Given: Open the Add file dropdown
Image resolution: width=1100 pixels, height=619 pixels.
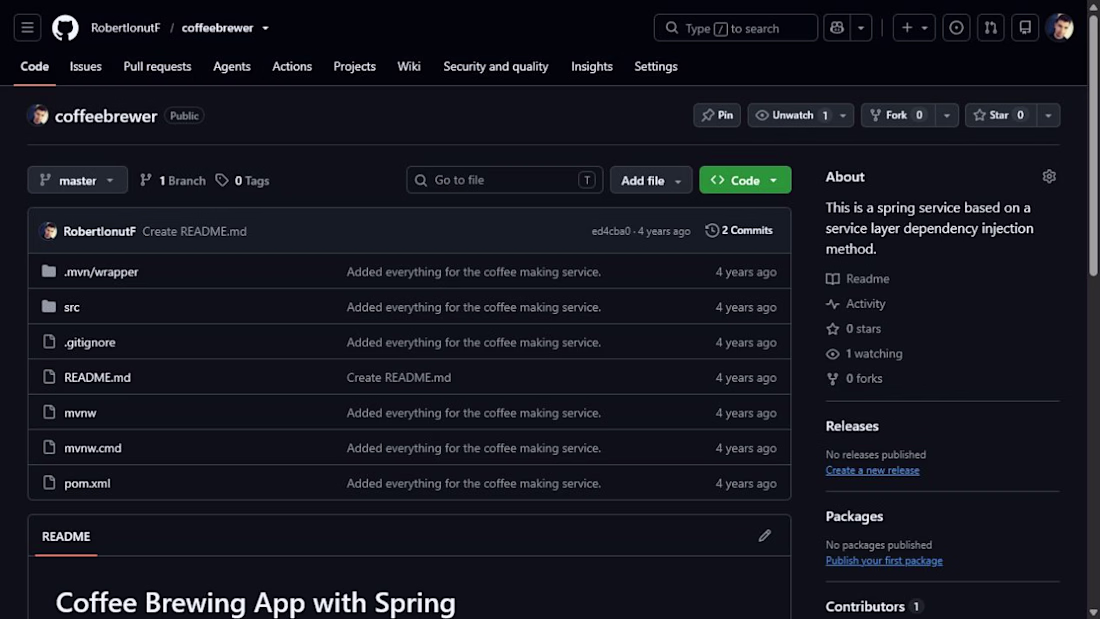Looking at the screenshot, I should [650, 180].
